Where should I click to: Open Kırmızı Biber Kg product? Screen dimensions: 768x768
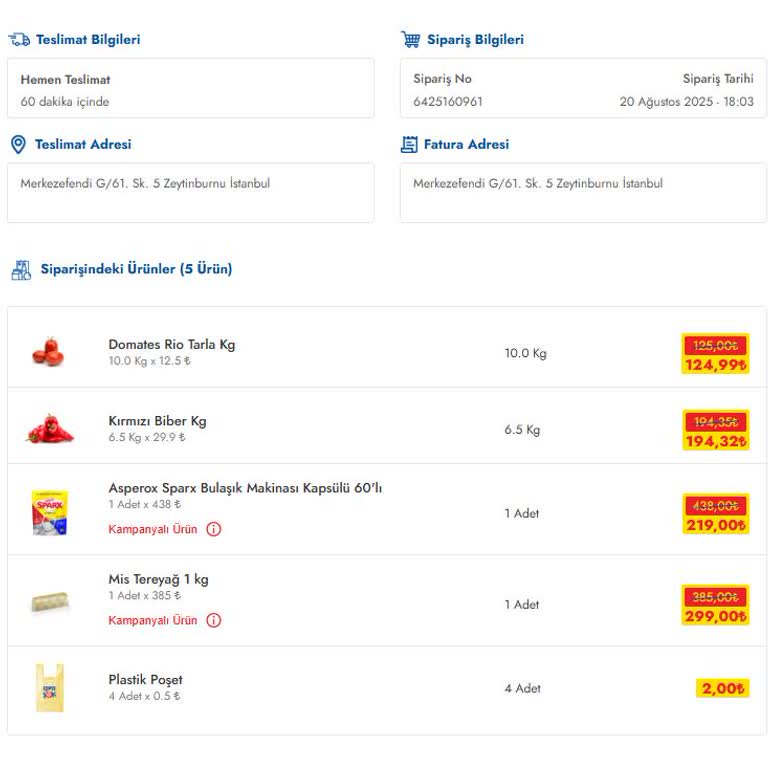click(157, 421)
